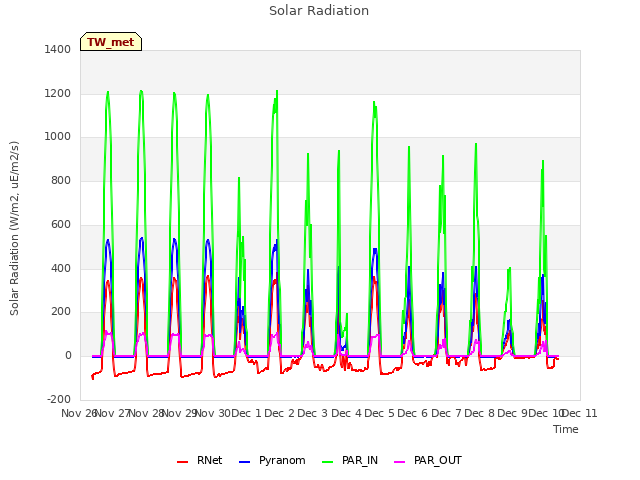Click the TW_met annotation label
Viewport: 640px width, 480px height.
point(111,42)
